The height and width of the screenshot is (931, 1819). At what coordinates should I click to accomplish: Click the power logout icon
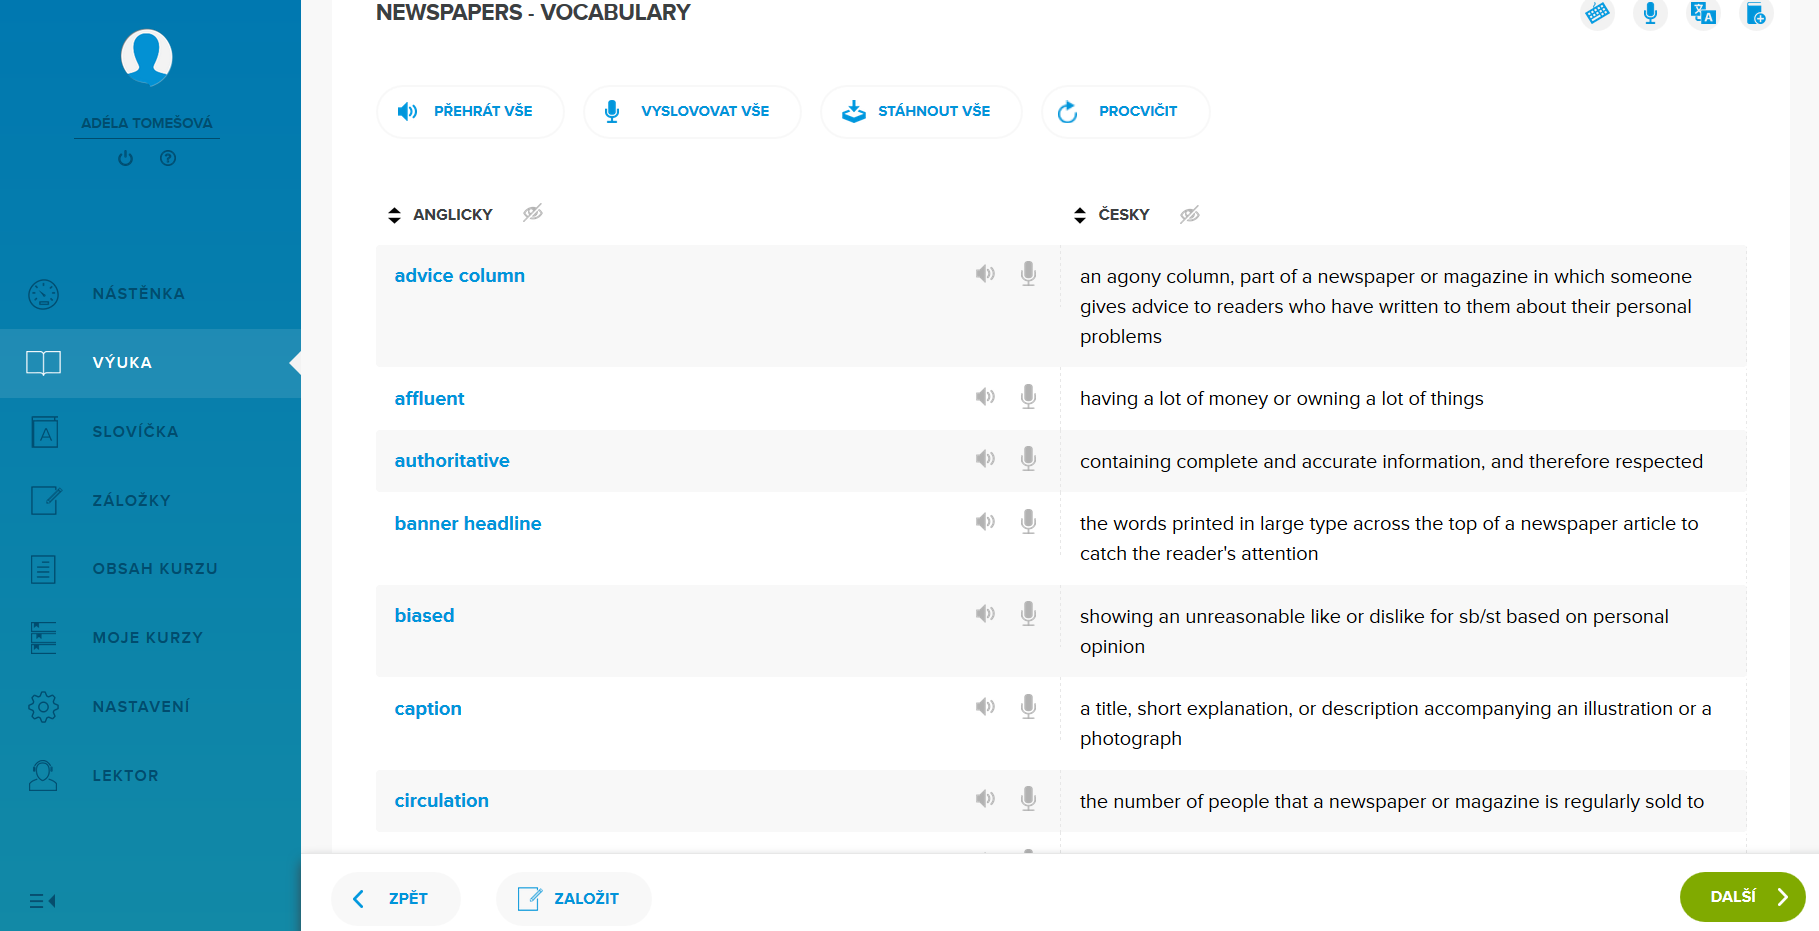pyautogui.click(x=125, y=158)
